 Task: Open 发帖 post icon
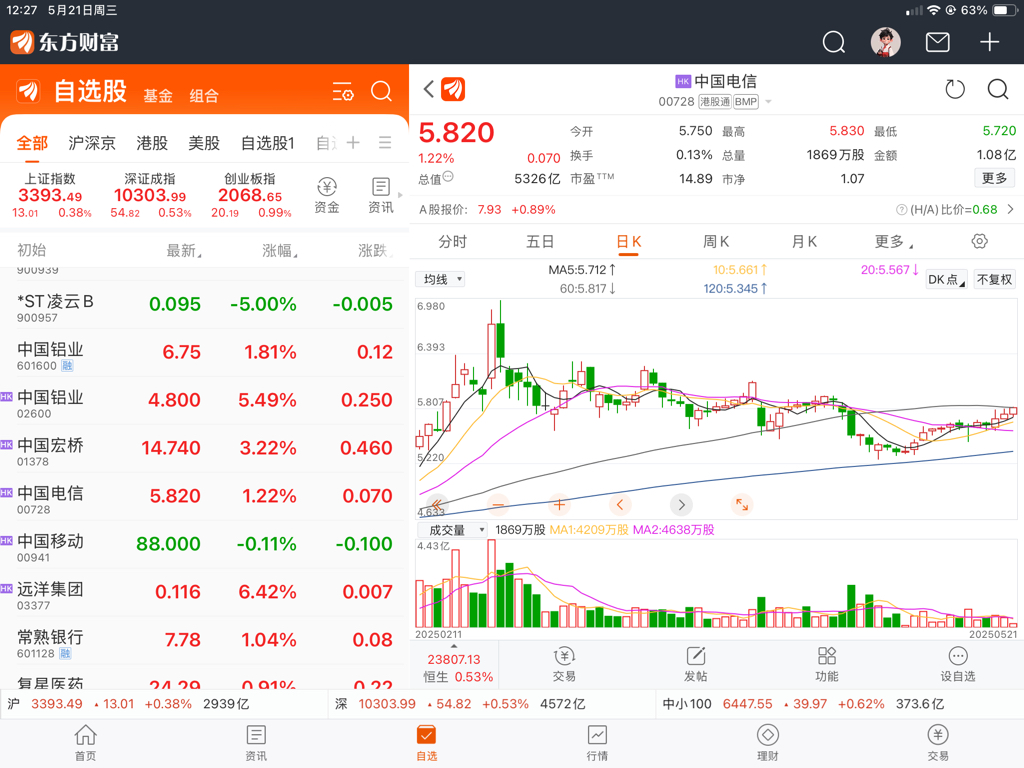click(696, 664)
